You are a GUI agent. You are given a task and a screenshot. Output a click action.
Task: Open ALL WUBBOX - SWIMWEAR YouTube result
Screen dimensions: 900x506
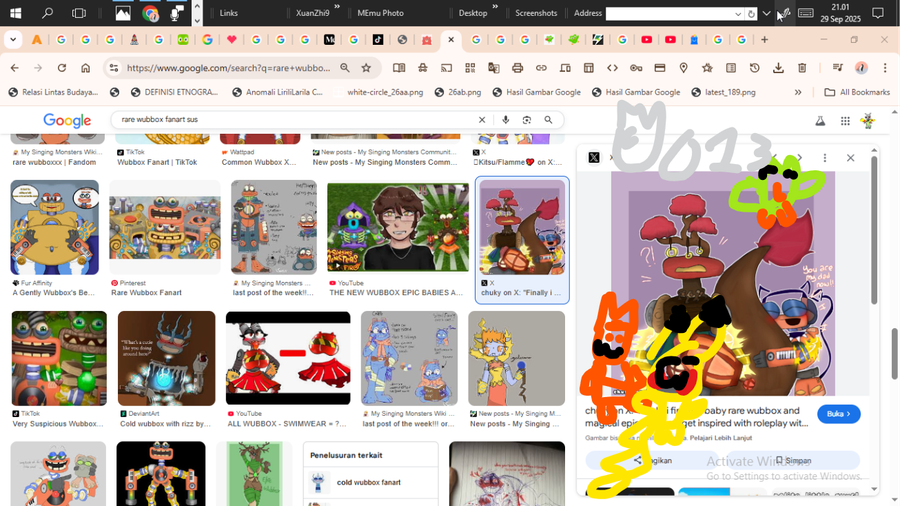pos(288,359)
